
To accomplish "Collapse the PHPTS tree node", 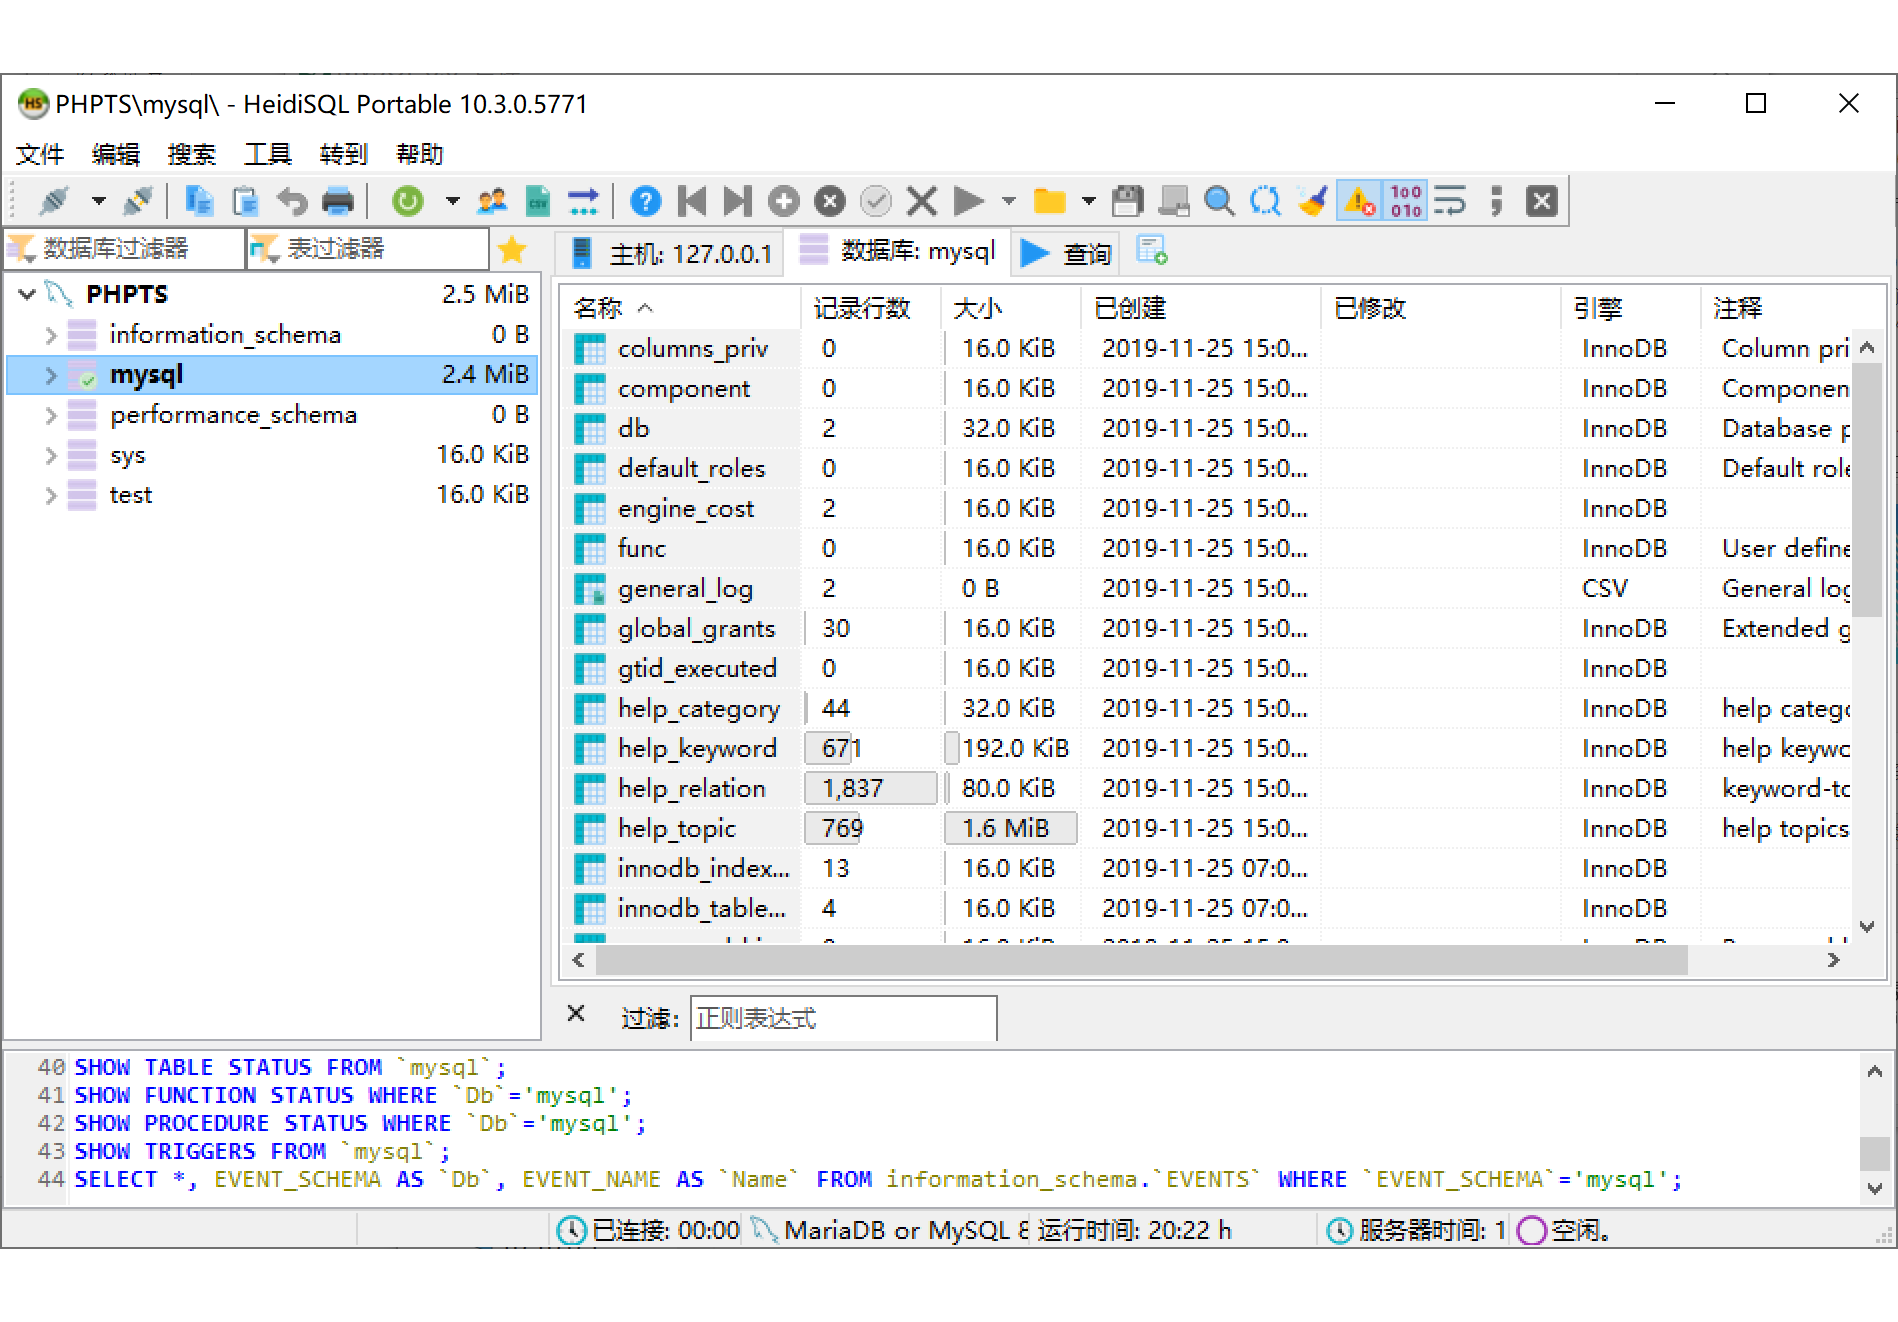I will click(27, 294).
